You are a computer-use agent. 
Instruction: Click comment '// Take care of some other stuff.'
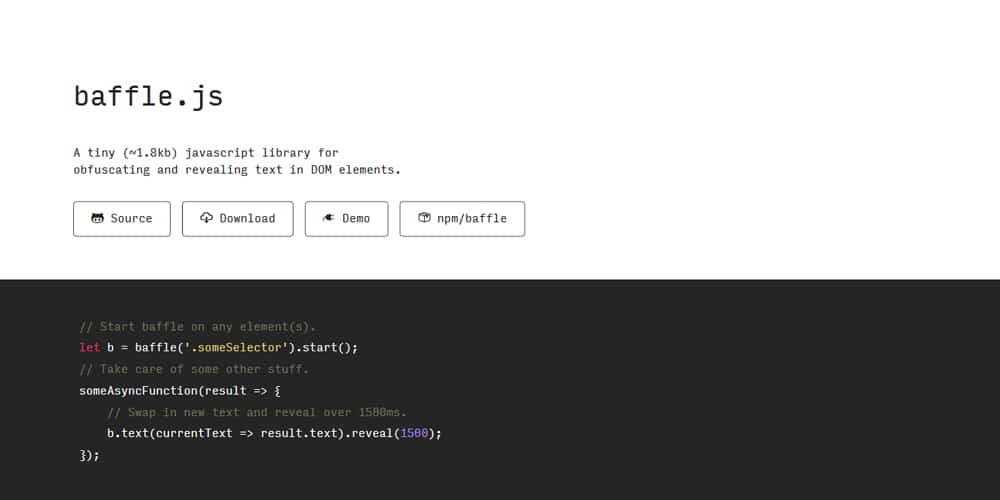pos(194,369)
